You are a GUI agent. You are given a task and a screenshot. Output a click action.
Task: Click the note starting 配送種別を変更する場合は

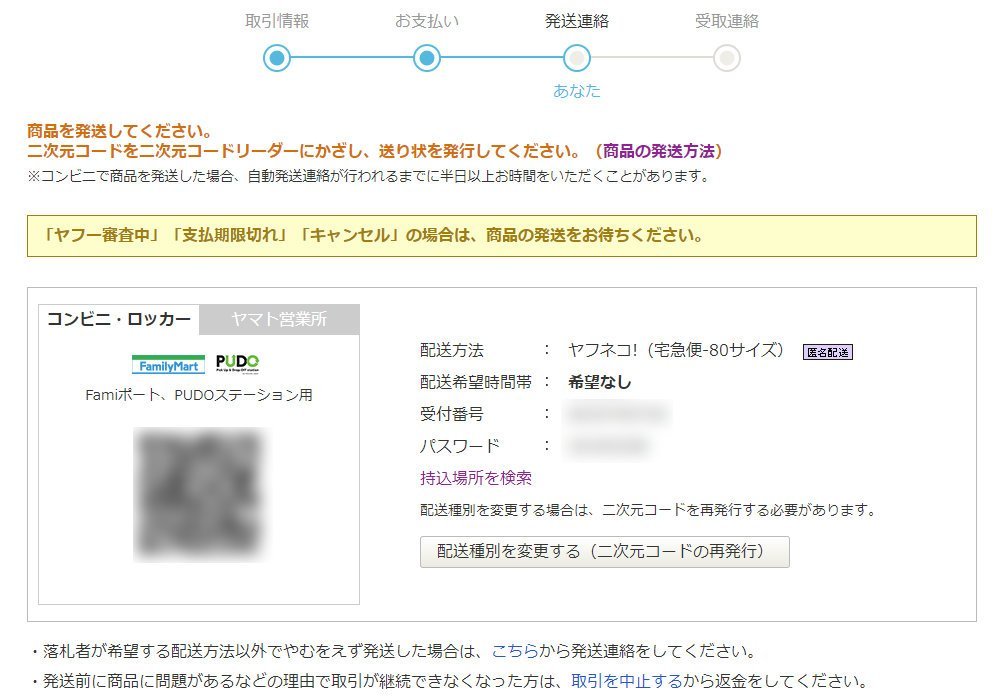[648, 510]
